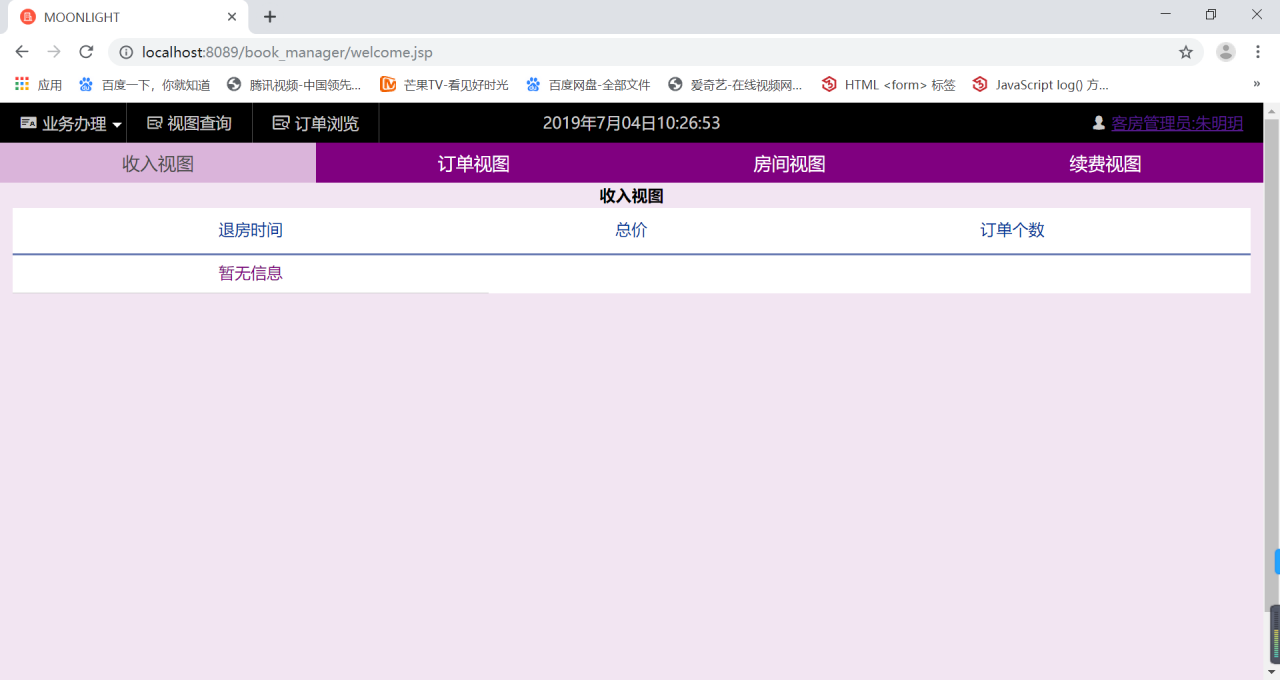Image resolution: width=1280 pixels, height=680 pixels.
Task: Open 芒果TV bookmark
Action: coord(445,85)
